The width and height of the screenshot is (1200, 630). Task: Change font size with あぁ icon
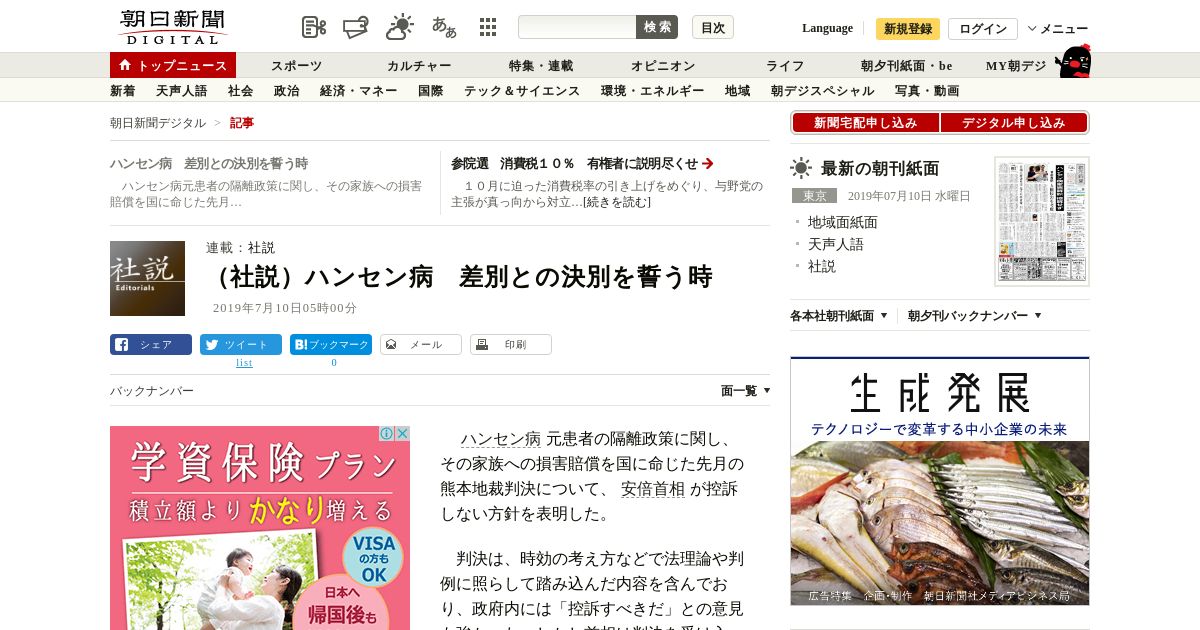[x=444, y=27]
